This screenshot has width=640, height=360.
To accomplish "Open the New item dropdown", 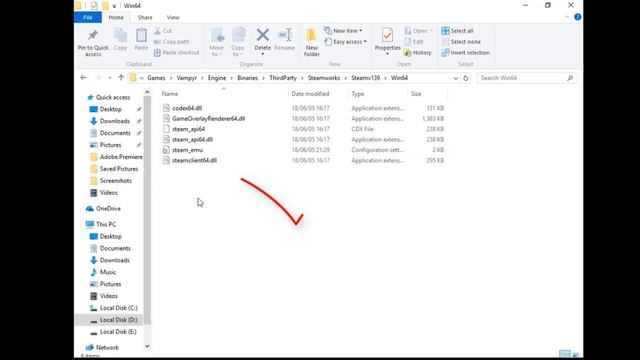I will tap(343, 31).
